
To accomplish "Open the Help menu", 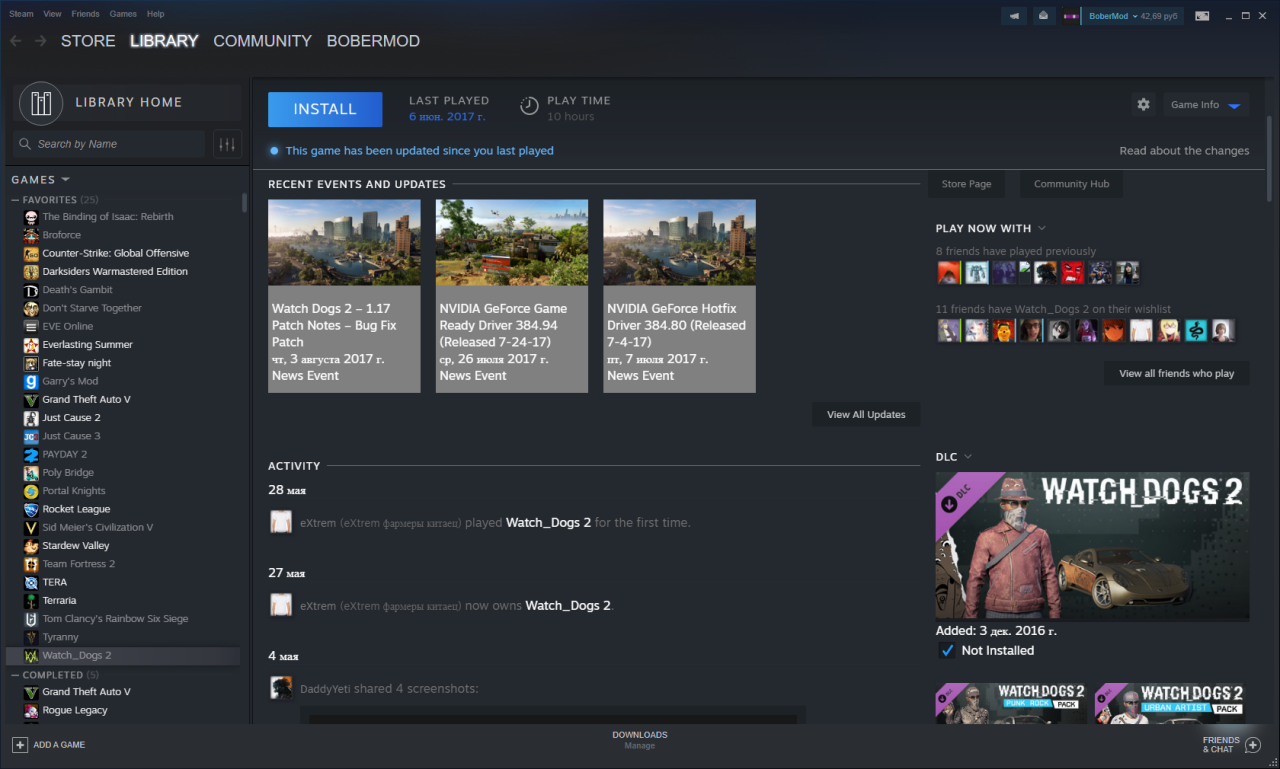I will pos(155,14).
